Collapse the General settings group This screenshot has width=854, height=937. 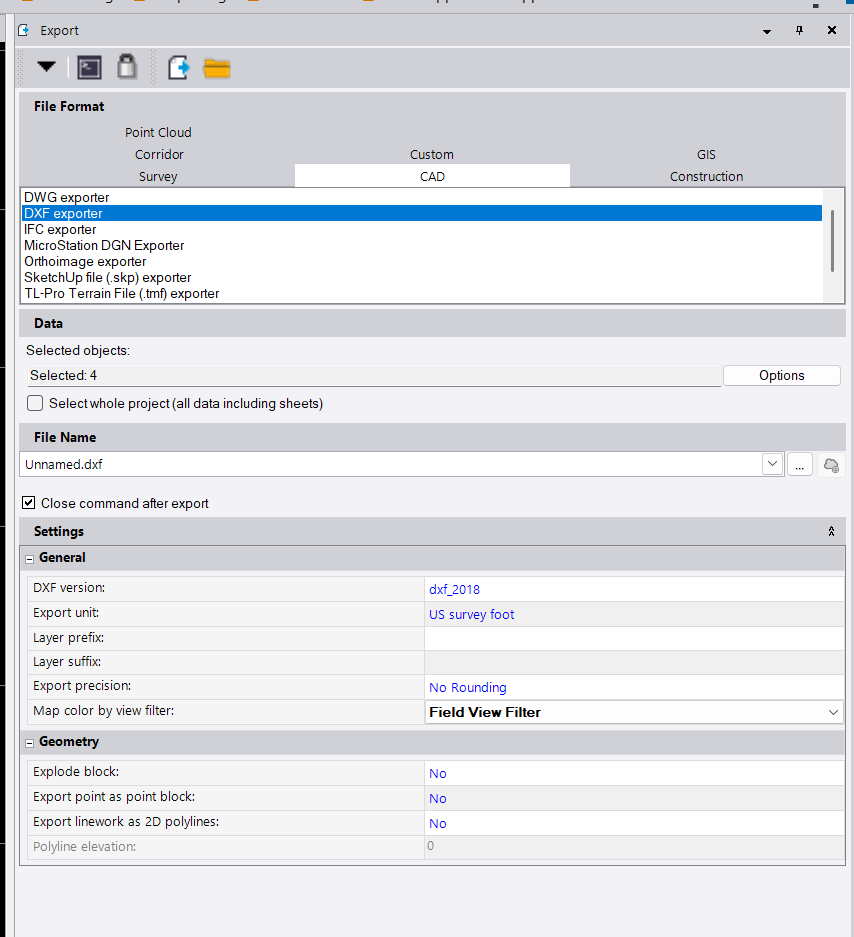[x=29, y=558]
